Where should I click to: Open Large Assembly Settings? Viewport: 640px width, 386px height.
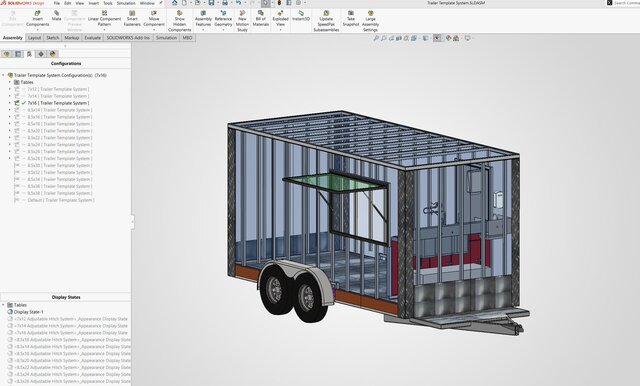click(370, 21)
